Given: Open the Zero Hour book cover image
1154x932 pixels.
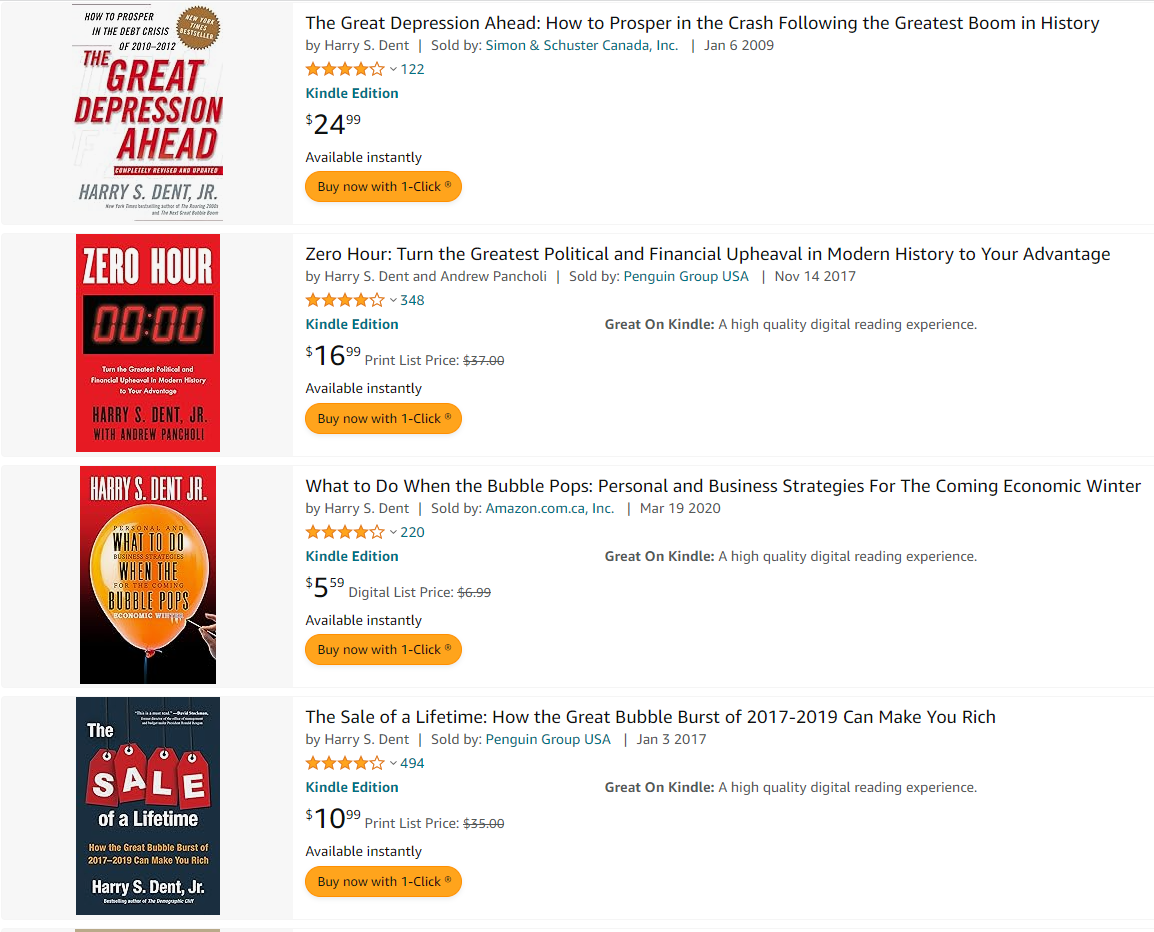Looking at the screenshot, I should pyautogui.click(x=148, y=343).
